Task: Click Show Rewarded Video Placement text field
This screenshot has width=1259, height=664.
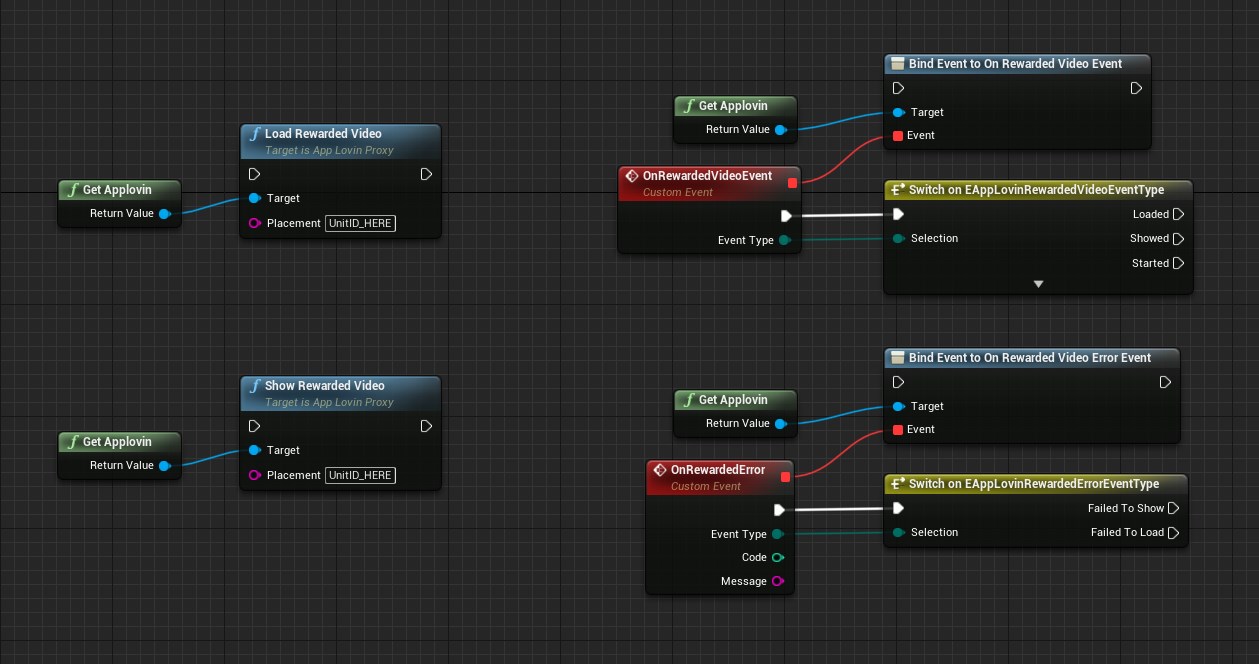Action: click(x=361, y=475)
